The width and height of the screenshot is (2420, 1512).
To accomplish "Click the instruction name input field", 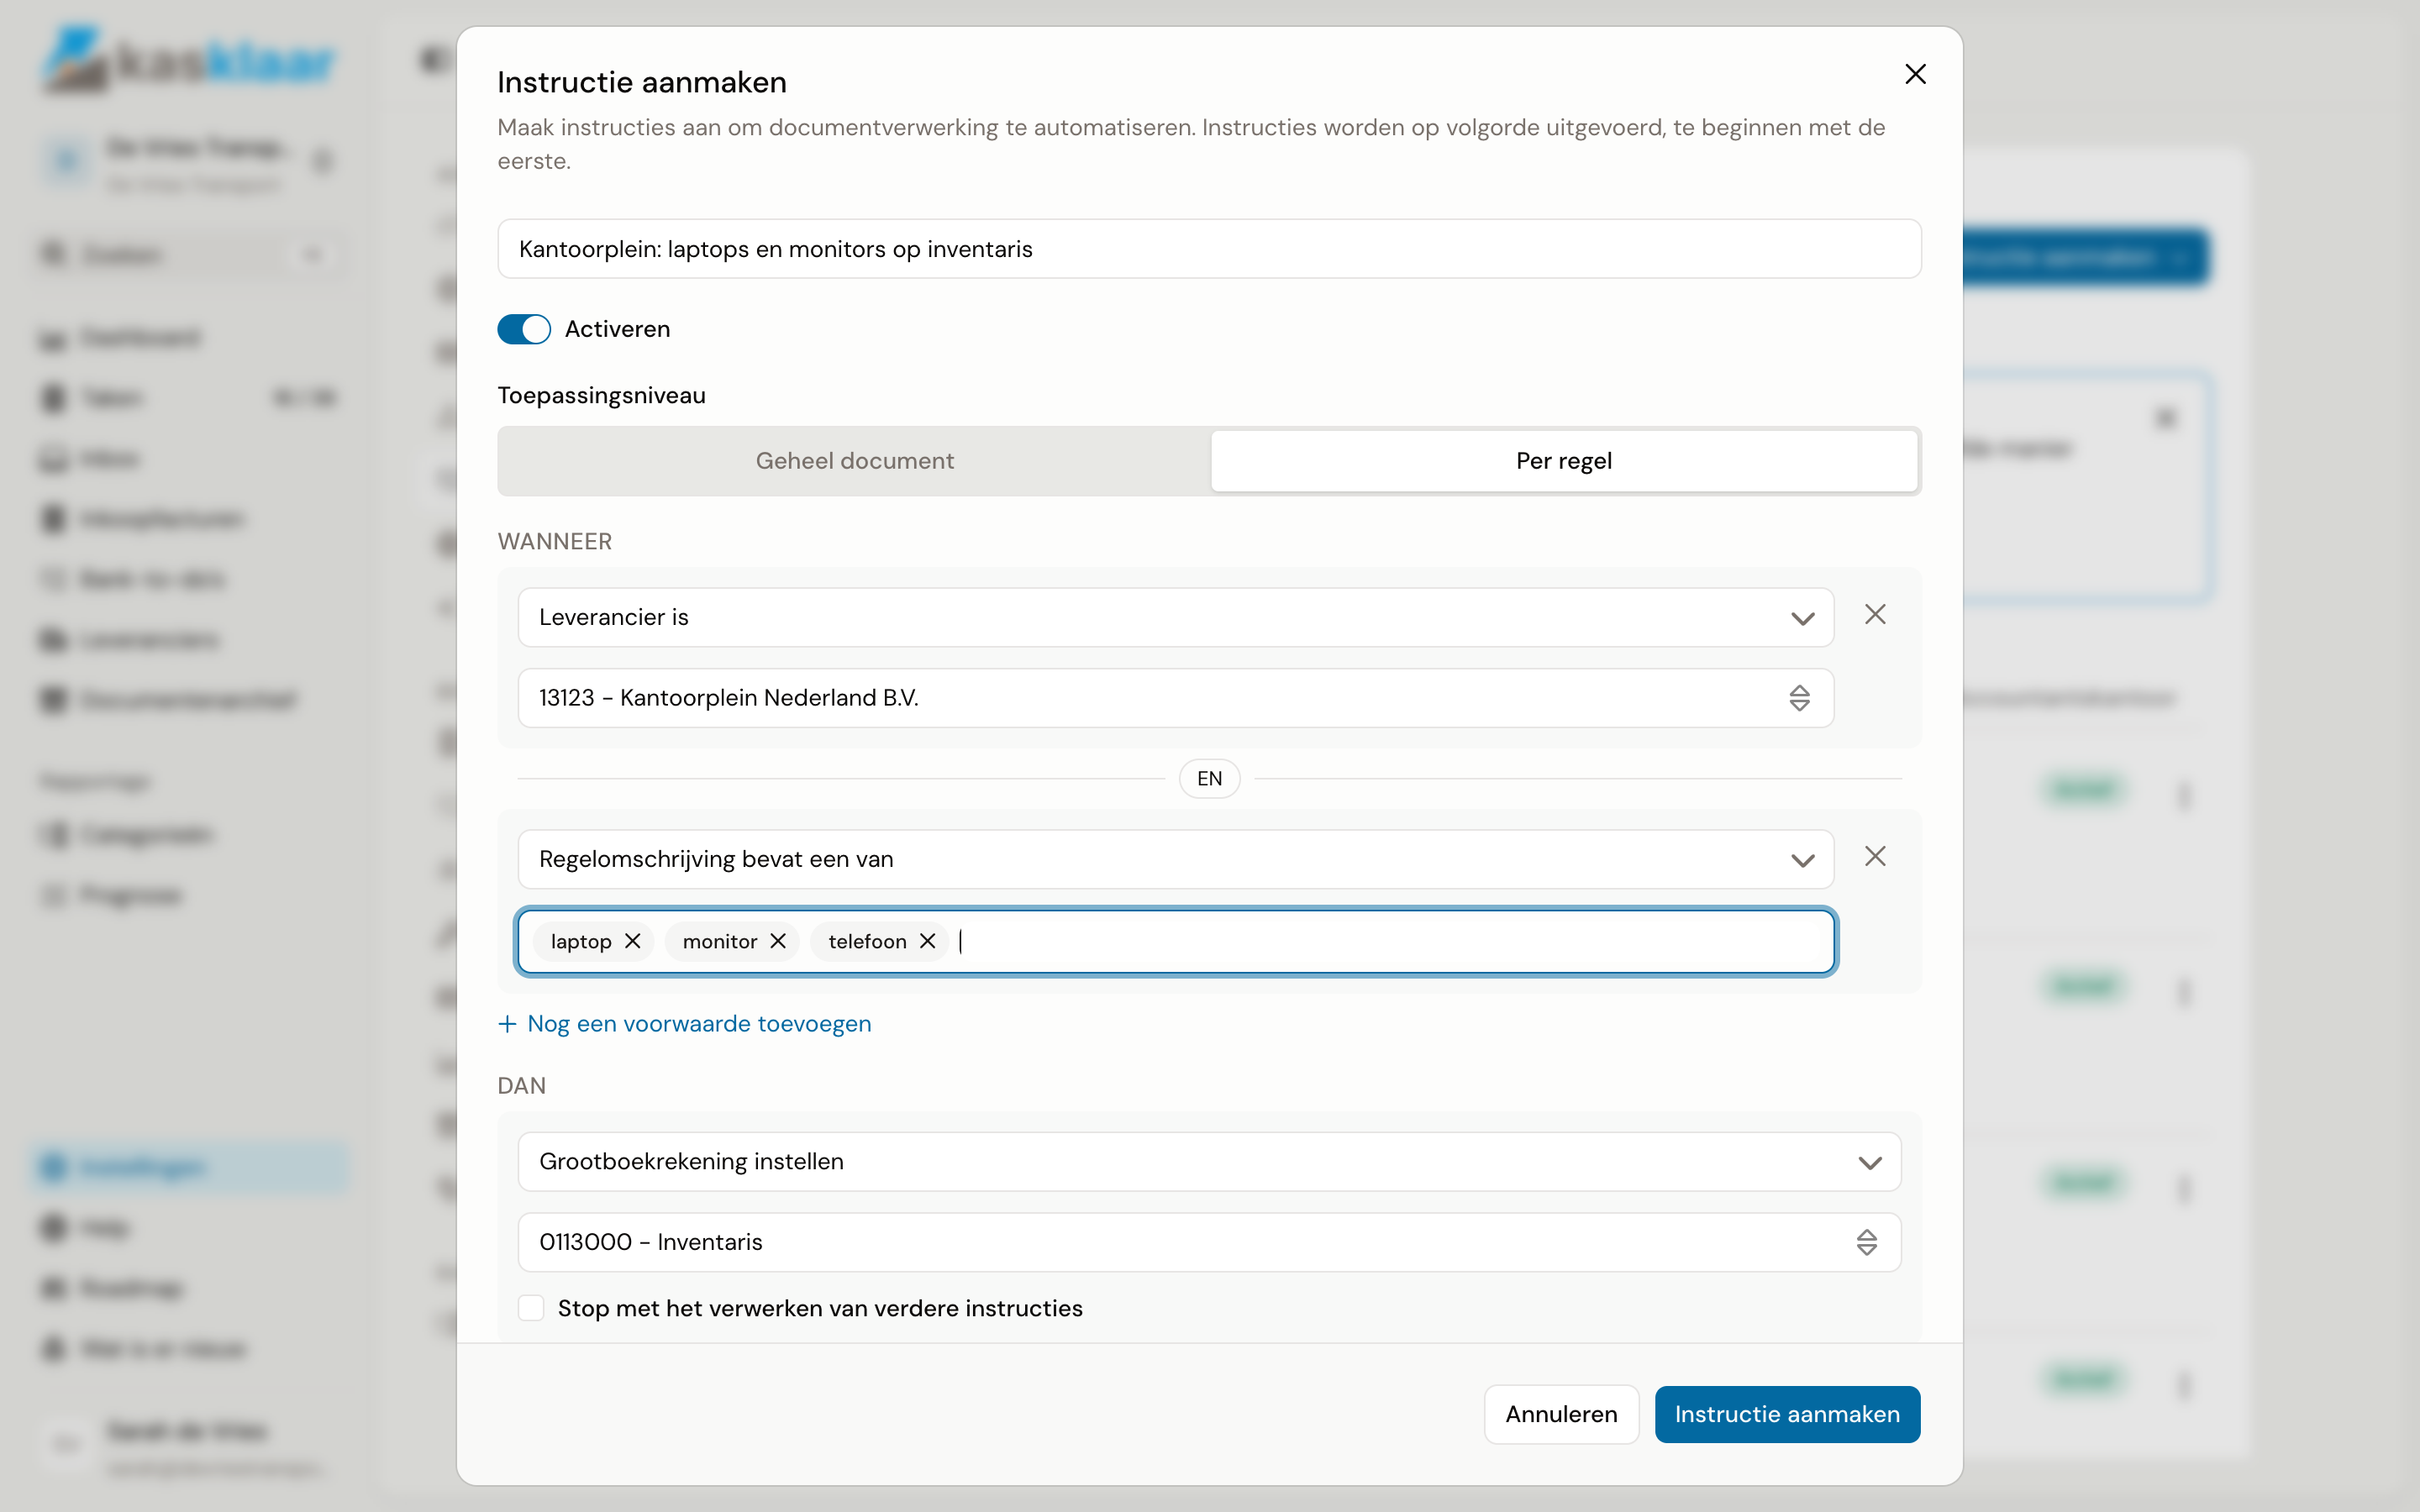I will (1209, 249).
